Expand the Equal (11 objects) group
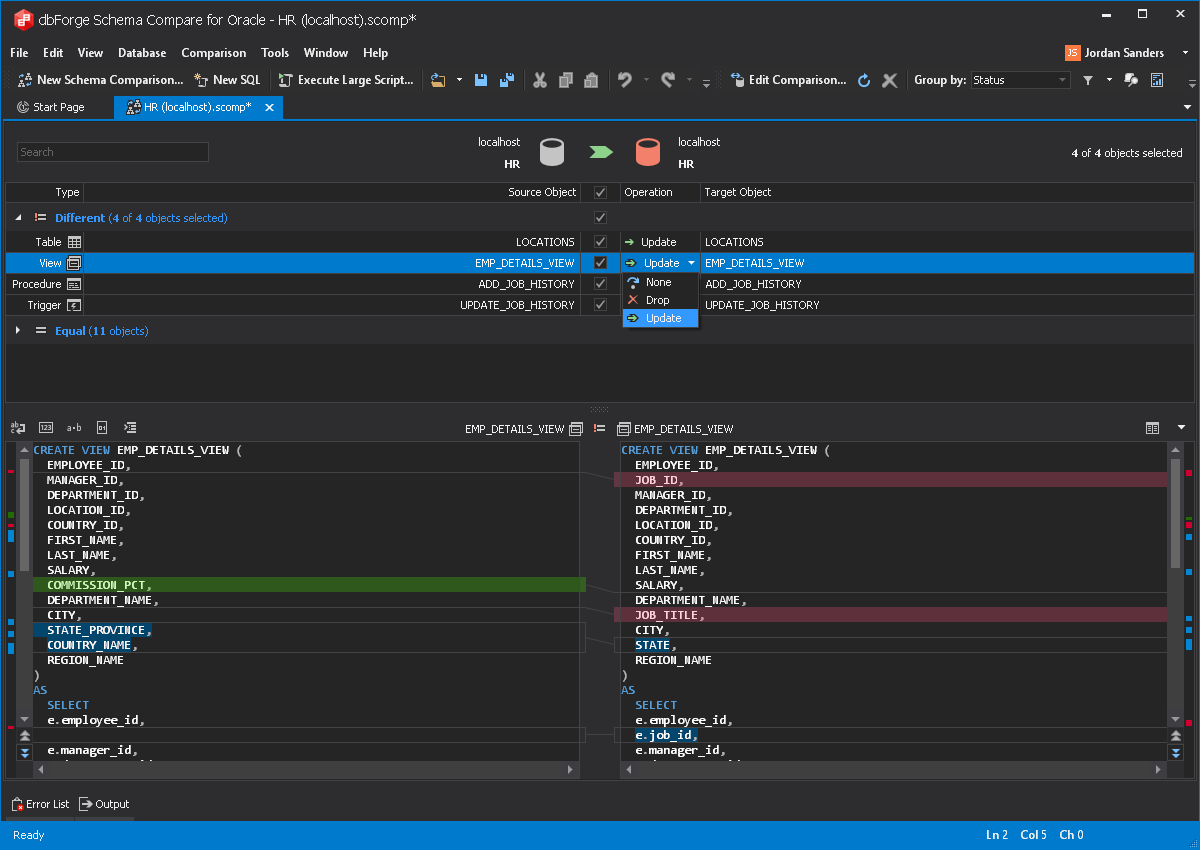 pos(18,331)
